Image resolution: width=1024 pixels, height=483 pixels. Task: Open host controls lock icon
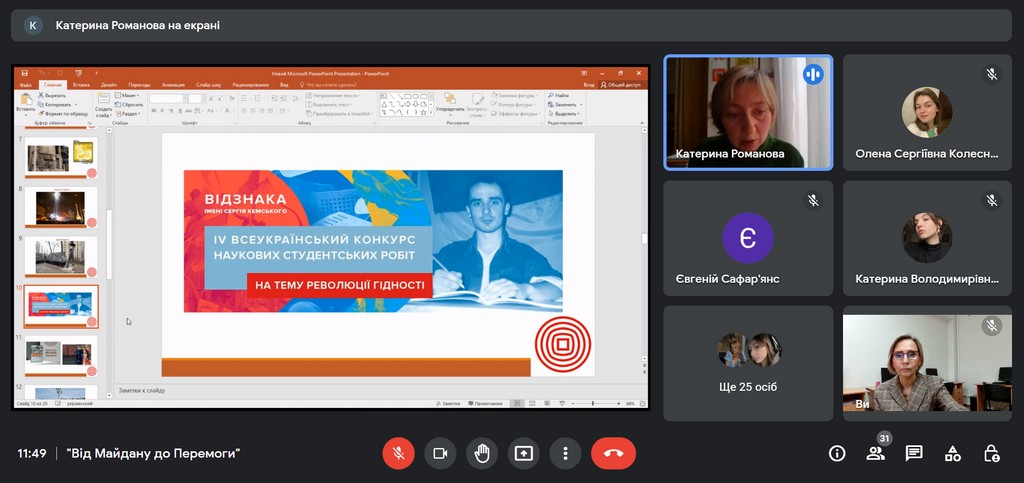[991, 453]
